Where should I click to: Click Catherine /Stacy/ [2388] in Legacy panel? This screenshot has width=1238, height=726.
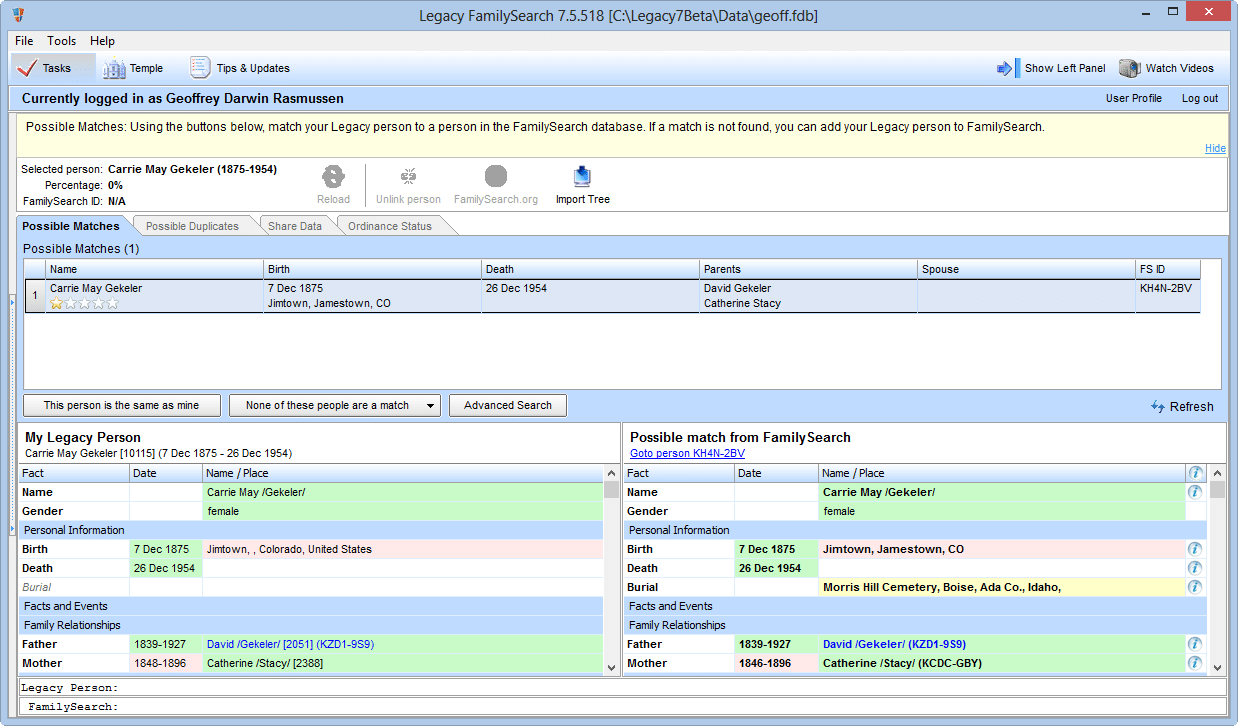[x=264, y=663]
